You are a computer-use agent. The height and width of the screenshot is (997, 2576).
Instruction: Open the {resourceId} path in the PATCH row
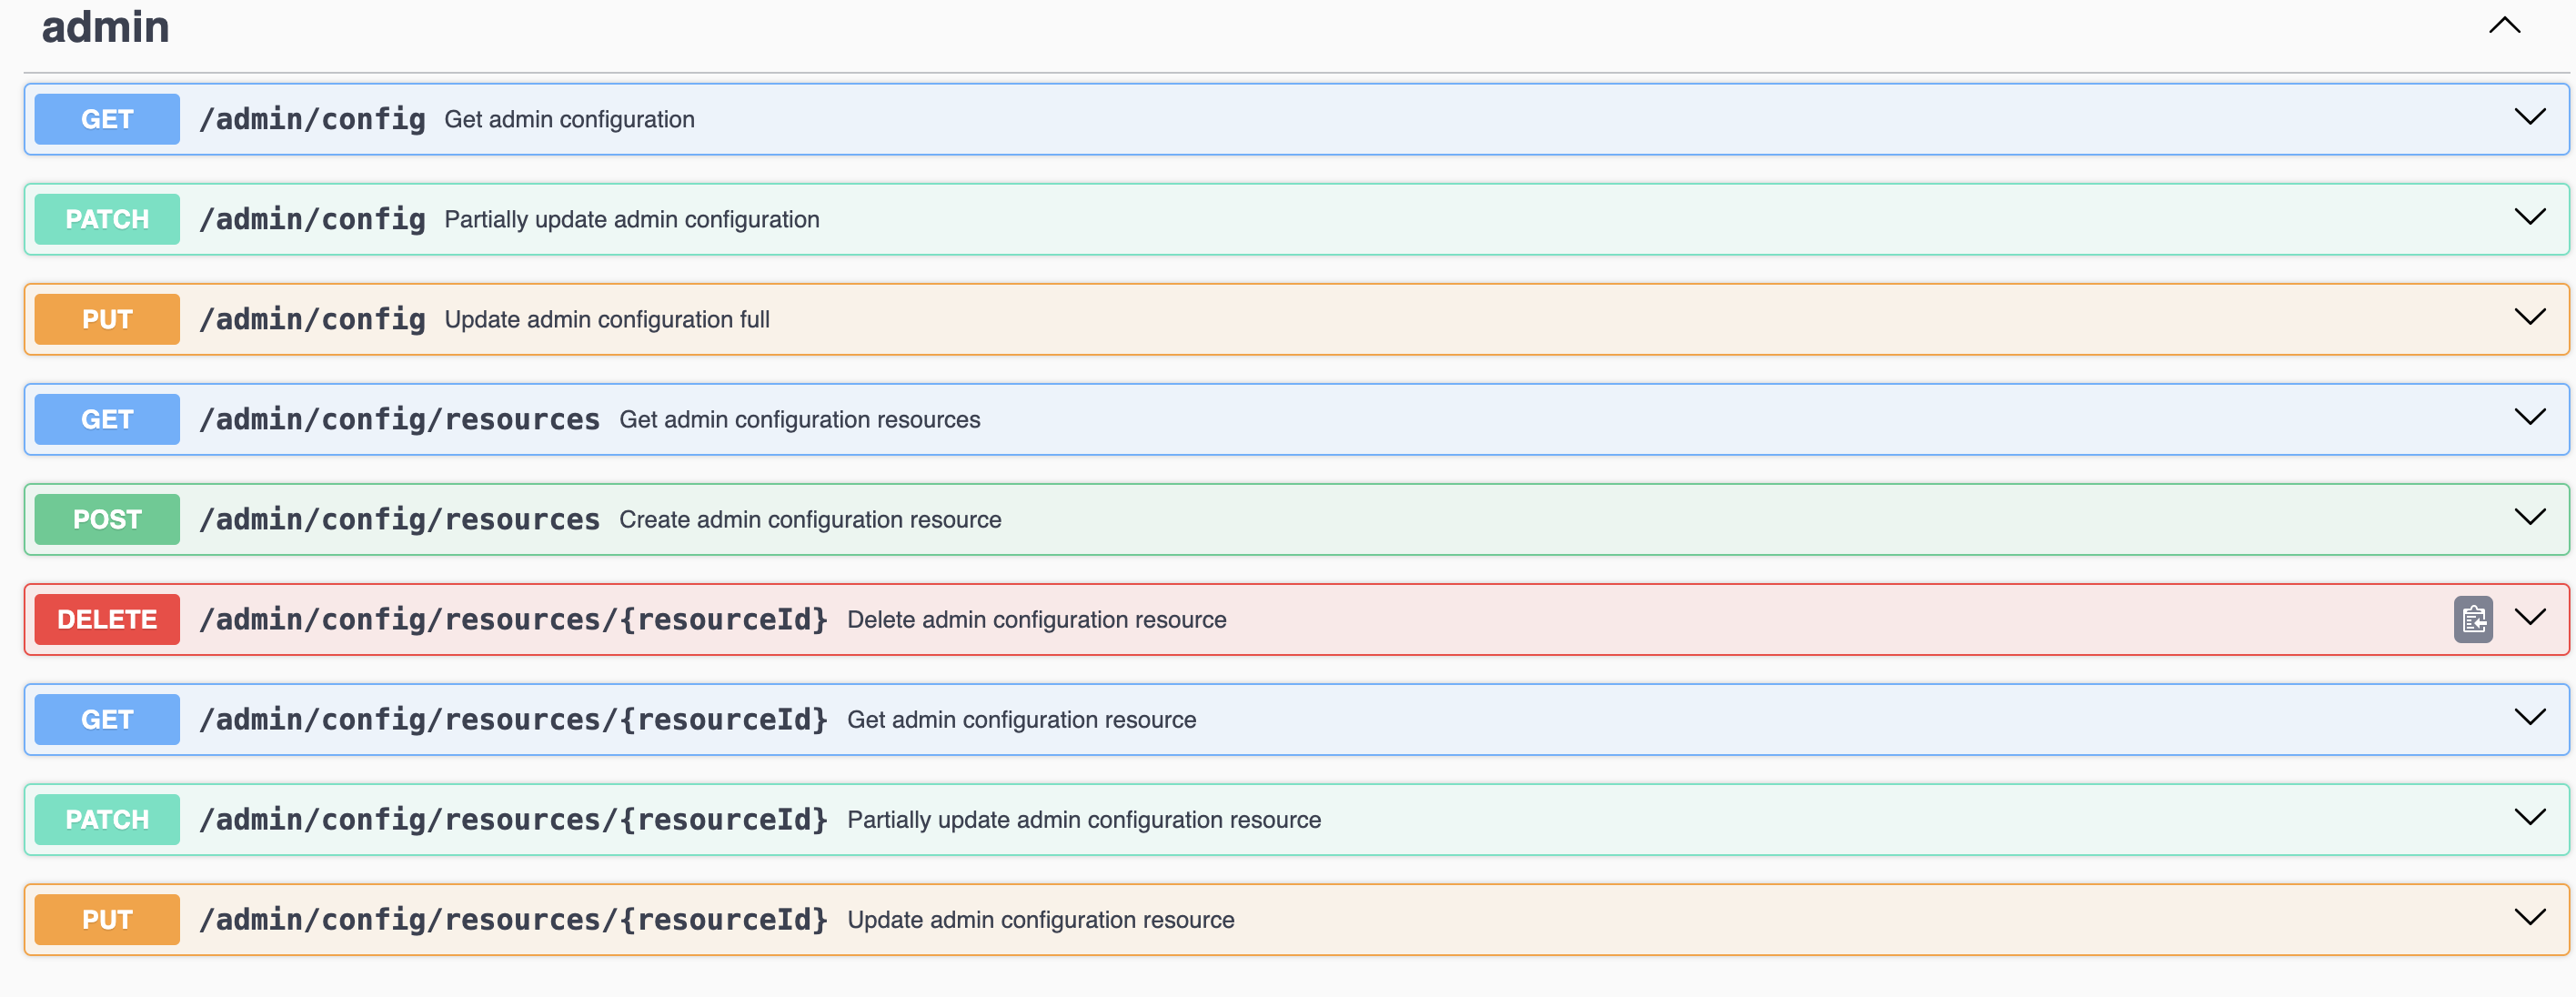tap(513, 819)
